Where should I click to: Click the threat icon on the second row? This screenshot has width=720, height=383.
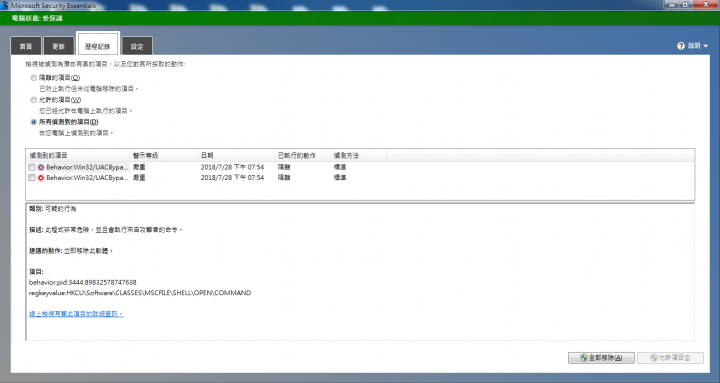(x=41, y=178)
